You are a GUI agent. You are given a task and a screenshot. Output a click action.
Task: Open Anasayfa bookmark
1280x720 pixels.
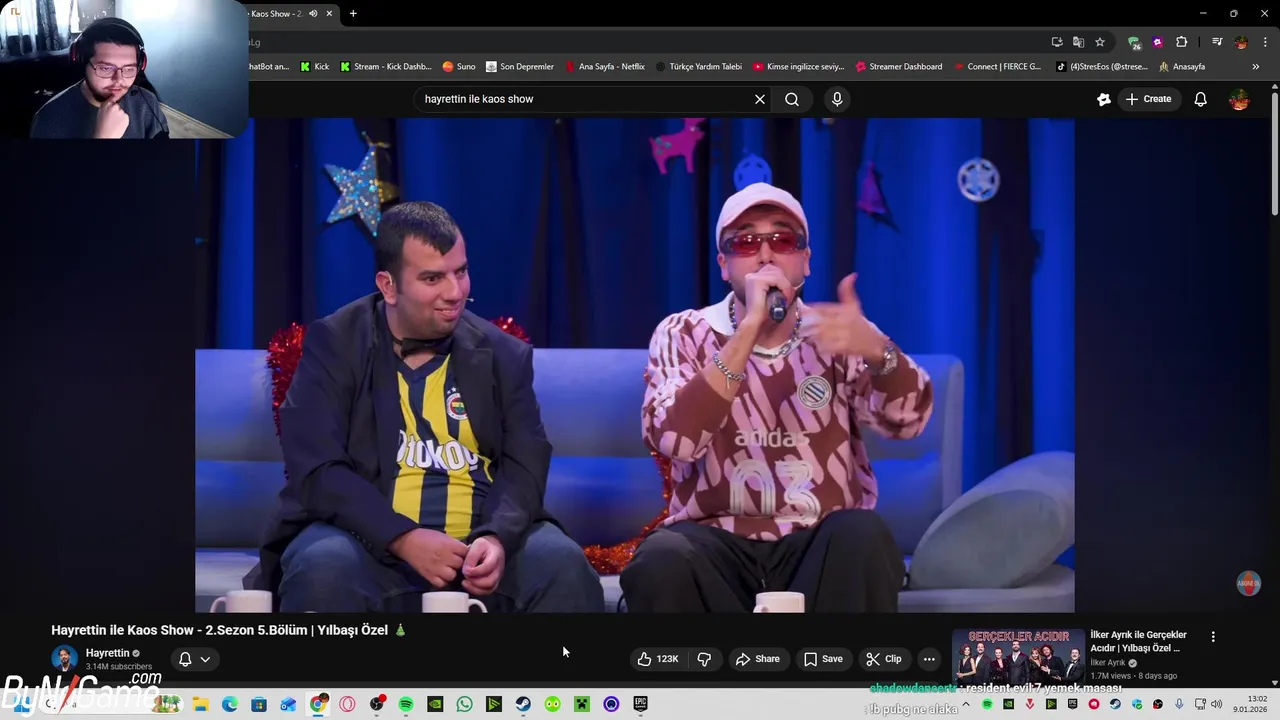point(1182,67)
